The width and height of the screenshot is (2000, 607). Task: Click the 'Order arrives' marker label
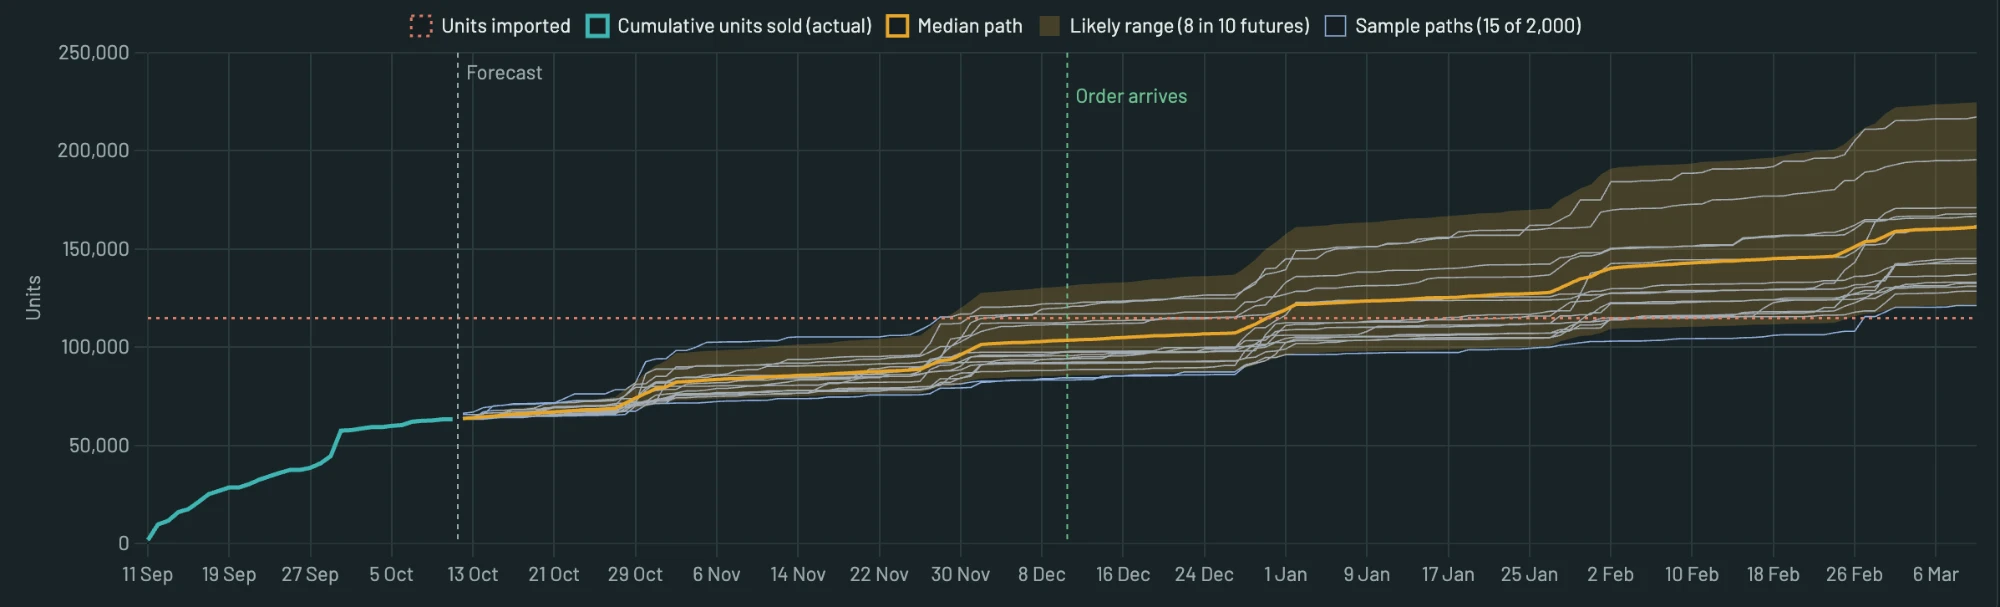pyautogui.click(x=1131, y=96)
